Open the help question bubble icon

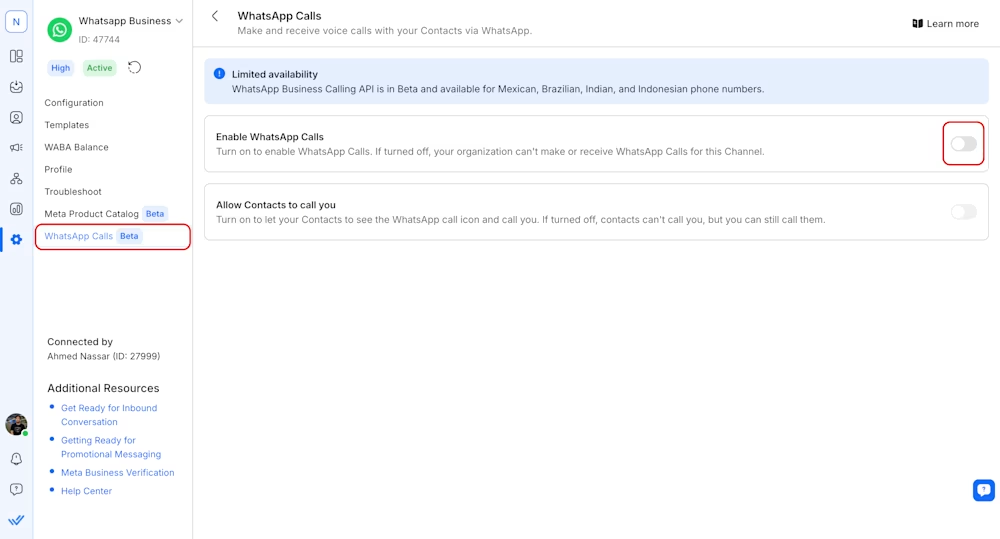[16, 489]
